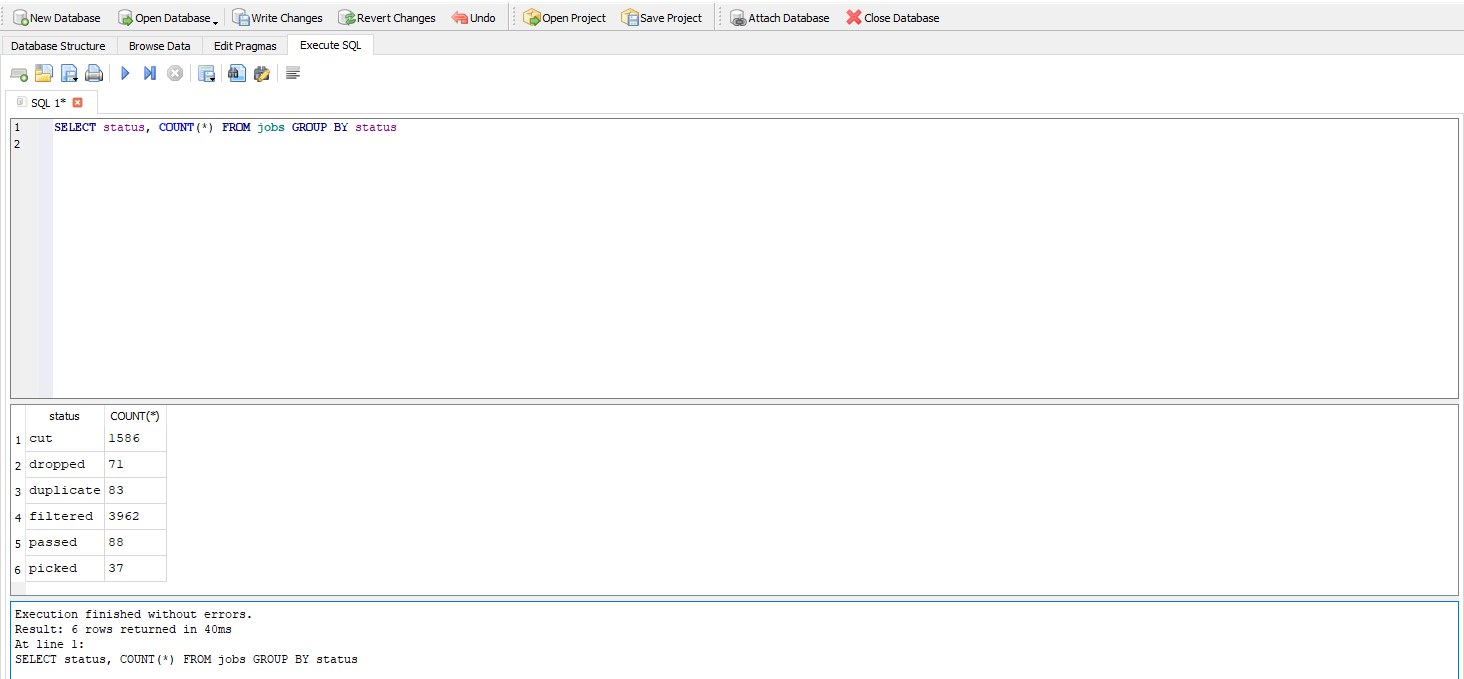This screenshot has height=679, width=1464.
Task: Click Close Database button
Action: [x=893, y=17]
